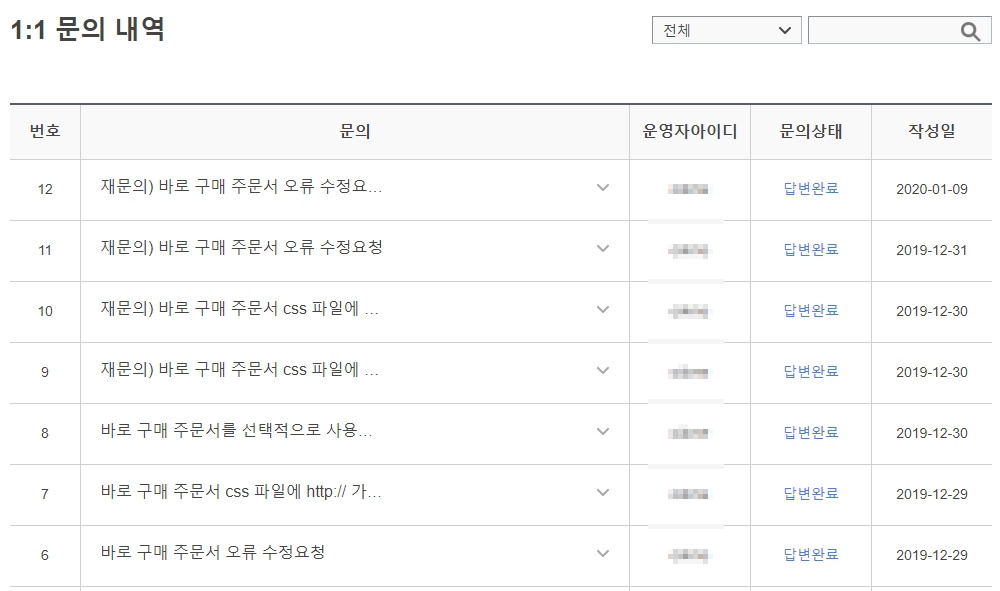Expand inquiry number 11 chevron
The width and height of the screenshot is (1000, 591).
pyautogui.click(x=602, y=249)
